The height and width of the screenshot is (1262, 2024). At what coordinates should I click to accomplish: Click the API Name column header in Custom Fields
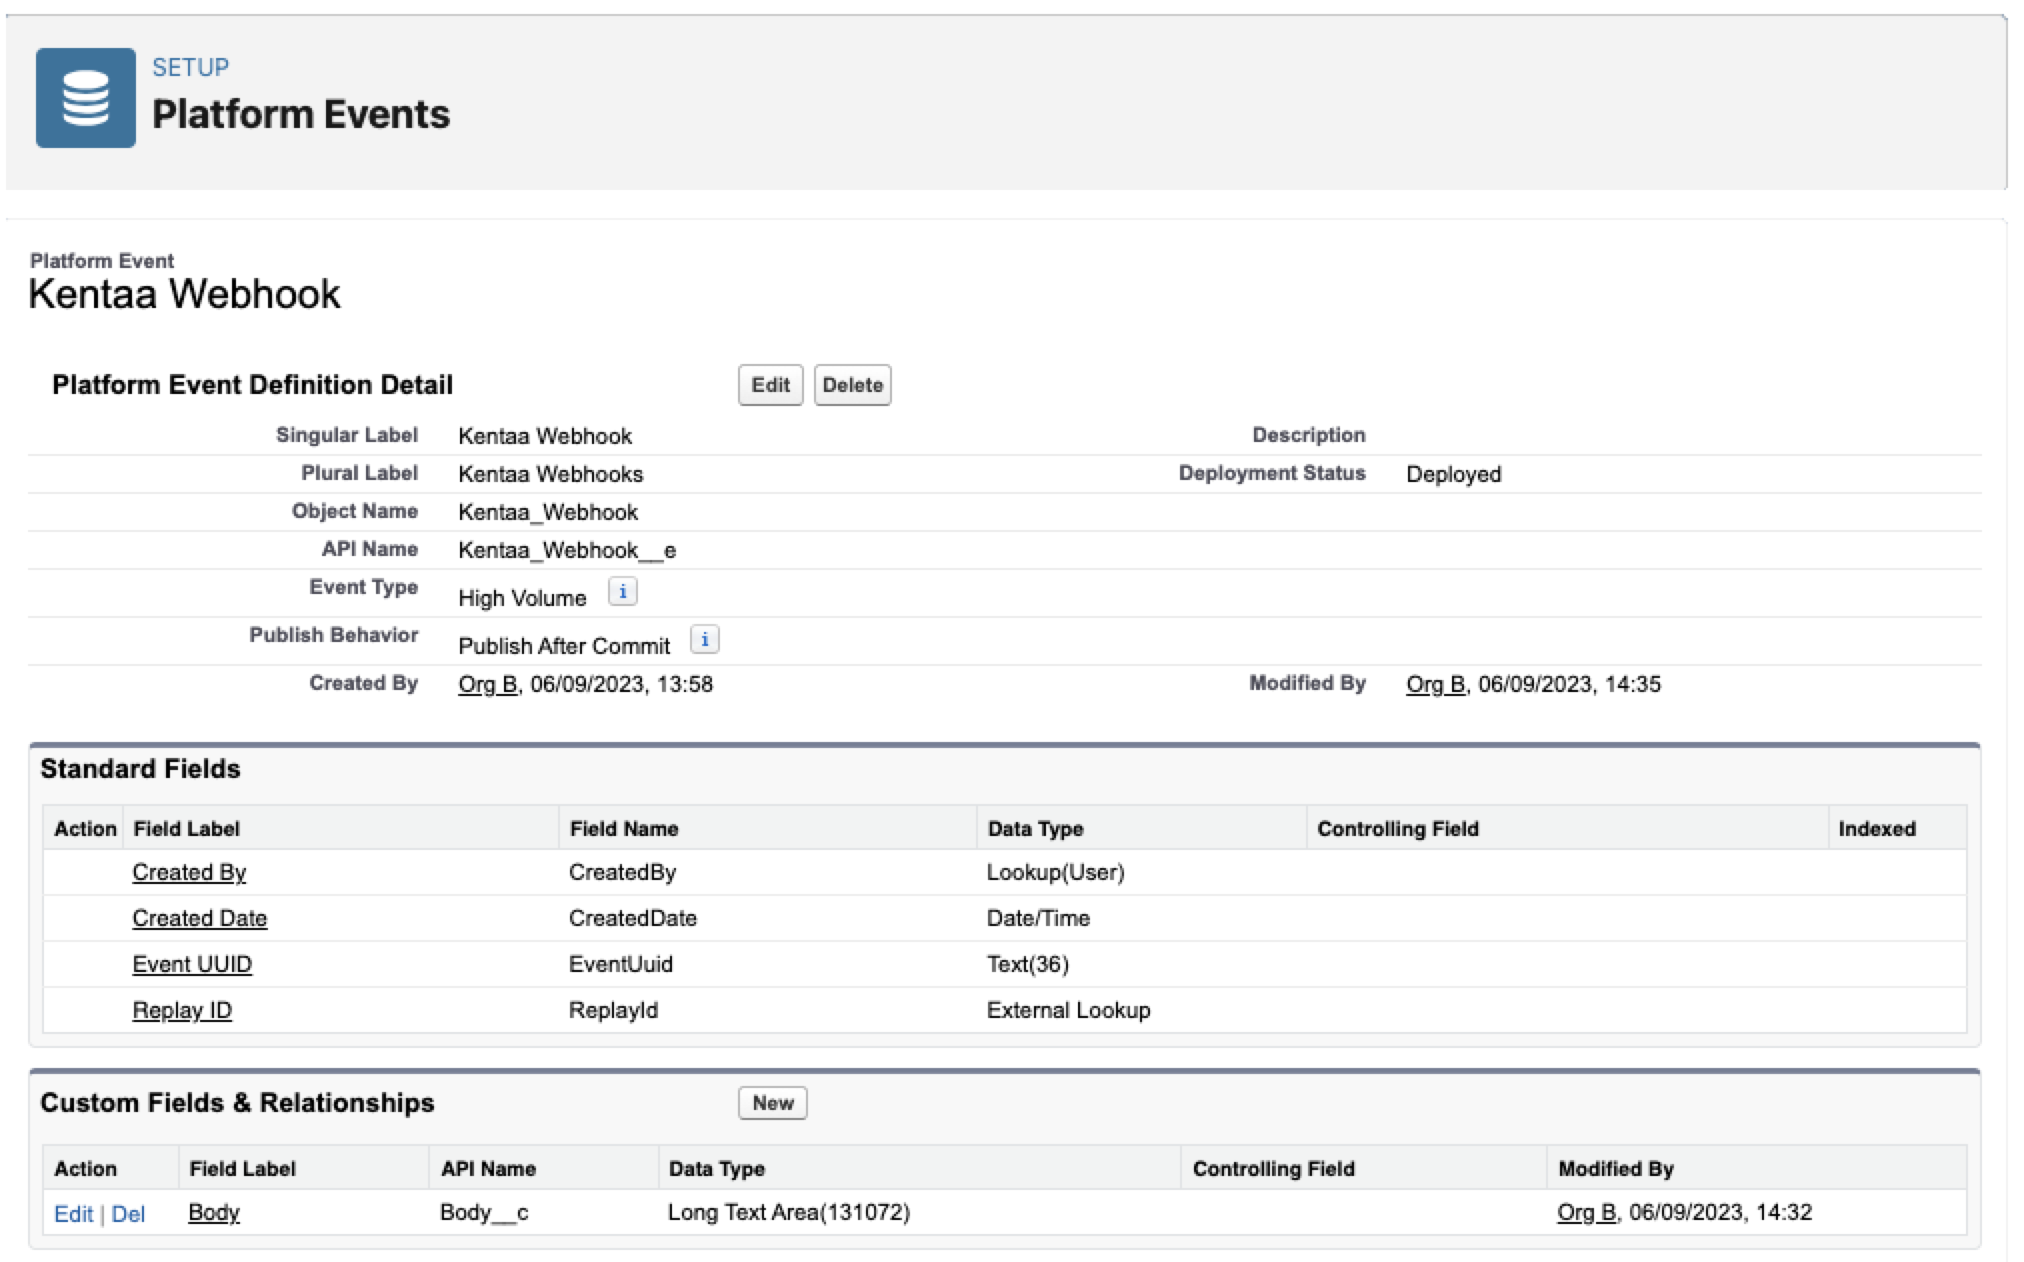(x=489, y=1169)
